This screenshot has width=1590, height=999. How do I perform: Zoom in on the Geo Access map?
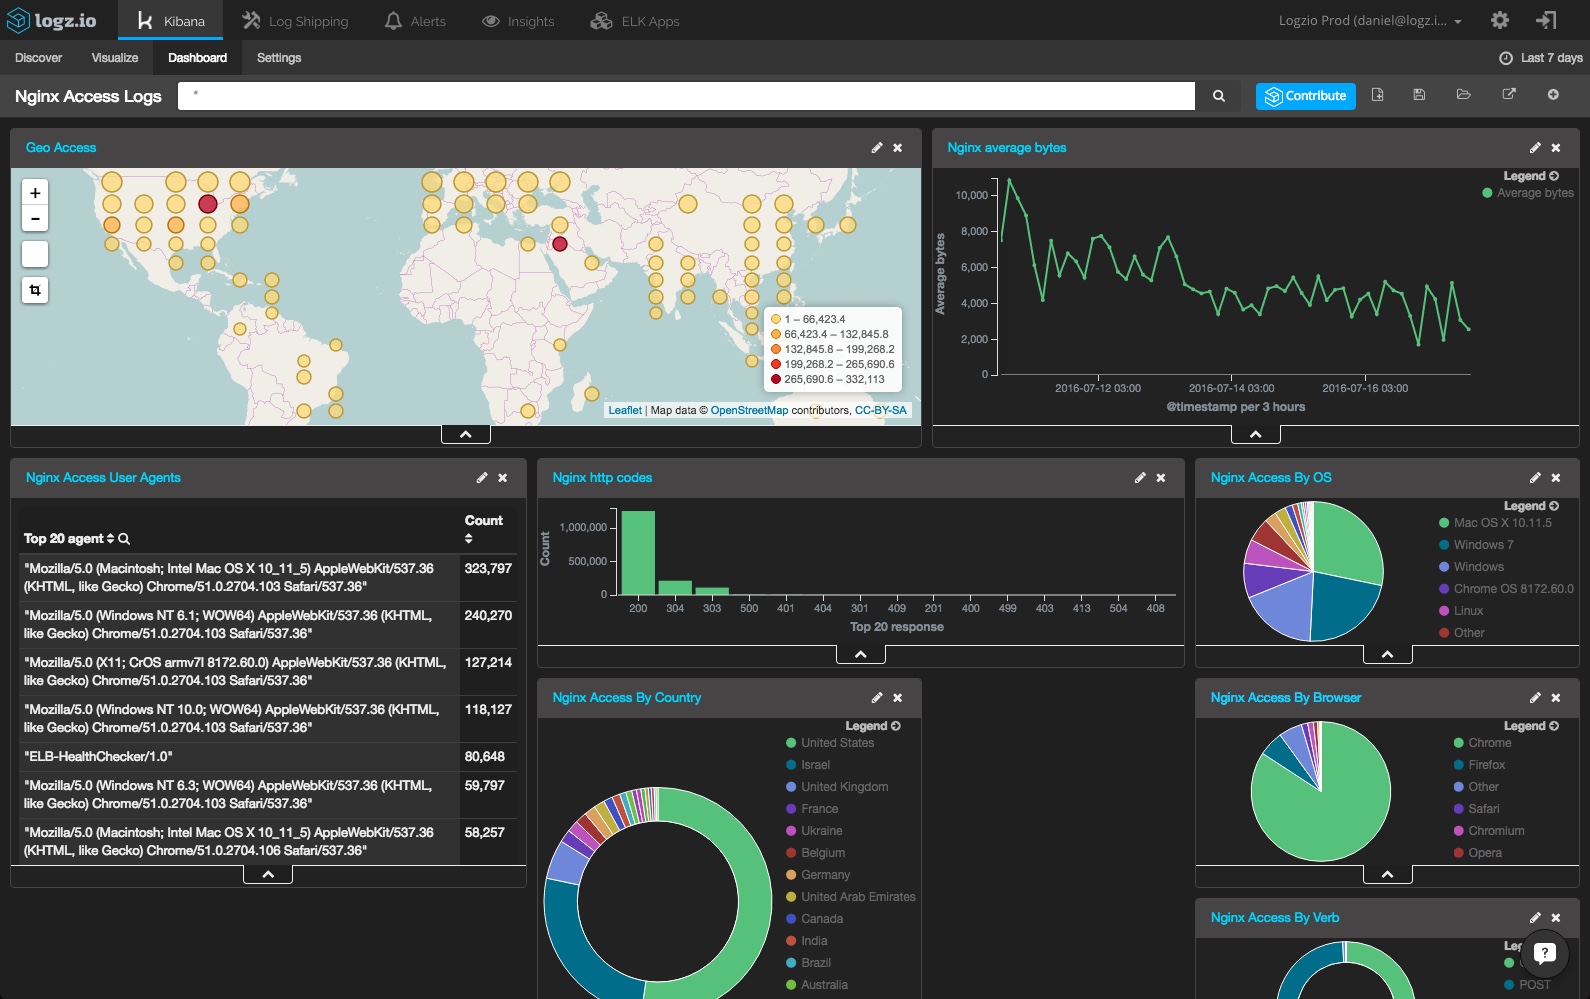click(35, 193)
